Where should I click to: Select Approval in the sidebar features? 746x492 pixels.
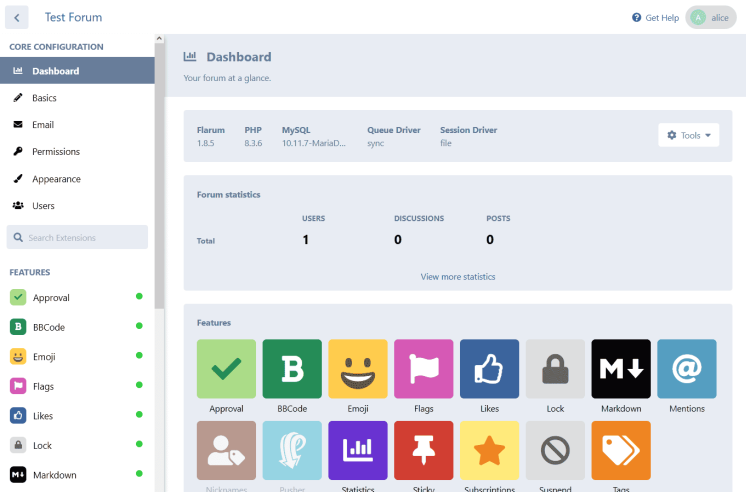pyautogui.click(x=77, y=297)
